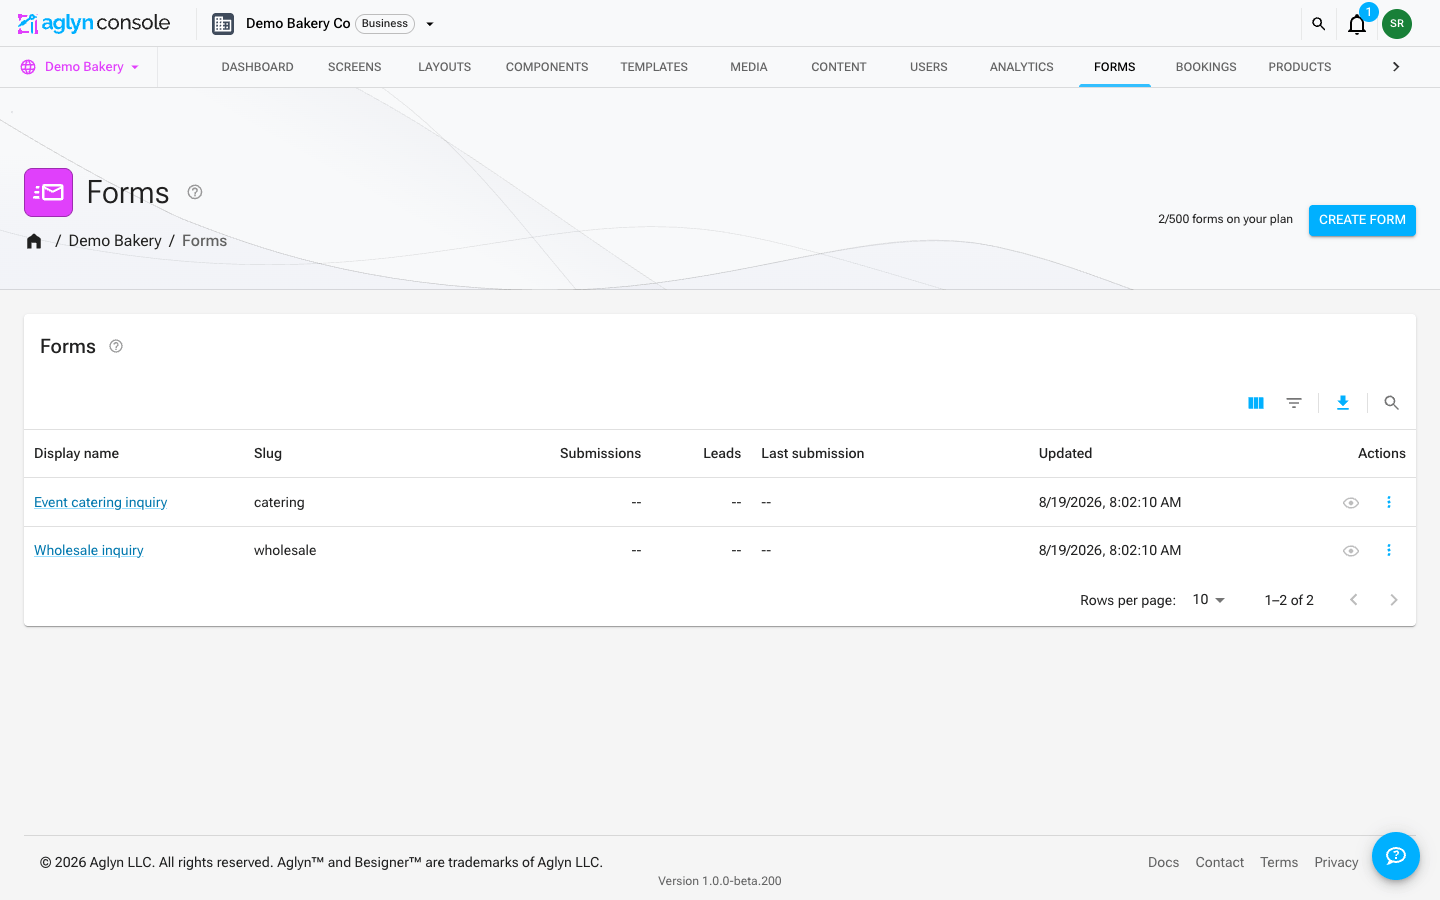Open the Privacy footer link
The width and height of the screenshot is (1440, 900).
1336,862
